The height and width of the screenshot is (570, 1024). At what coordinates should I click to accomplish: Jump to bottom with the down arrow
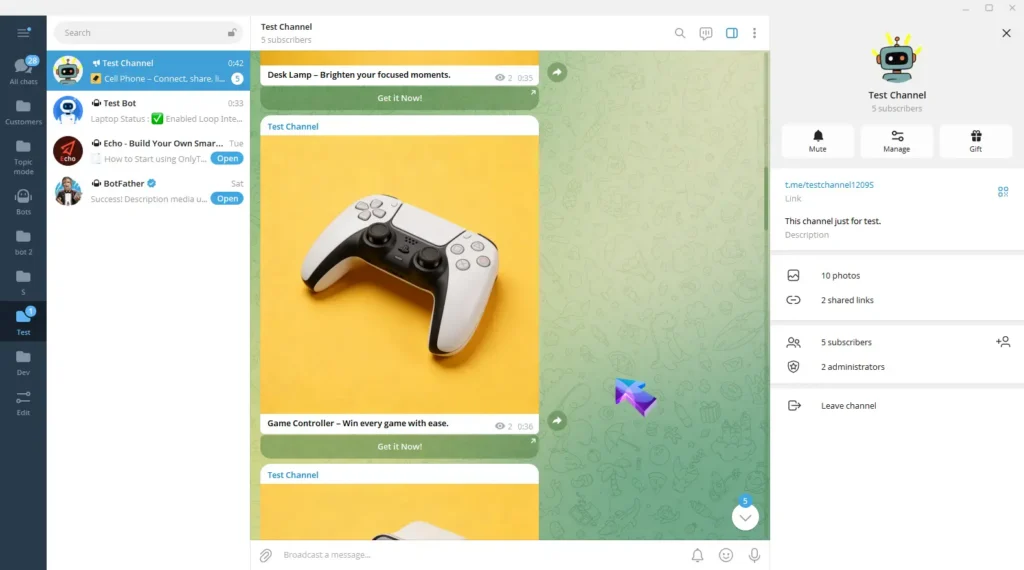745,517
